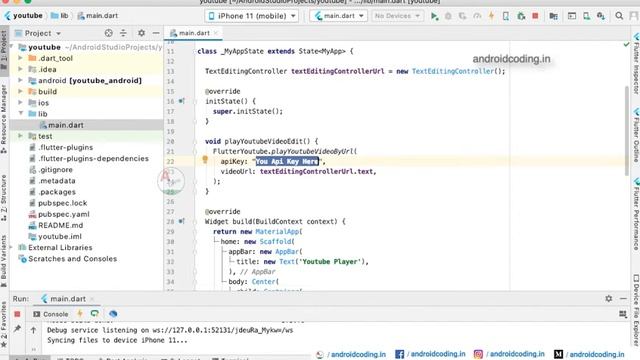Stop process using Run panel red square
Image resolution: width=640 pixels, height=360 pixels.
click(17, 314)
